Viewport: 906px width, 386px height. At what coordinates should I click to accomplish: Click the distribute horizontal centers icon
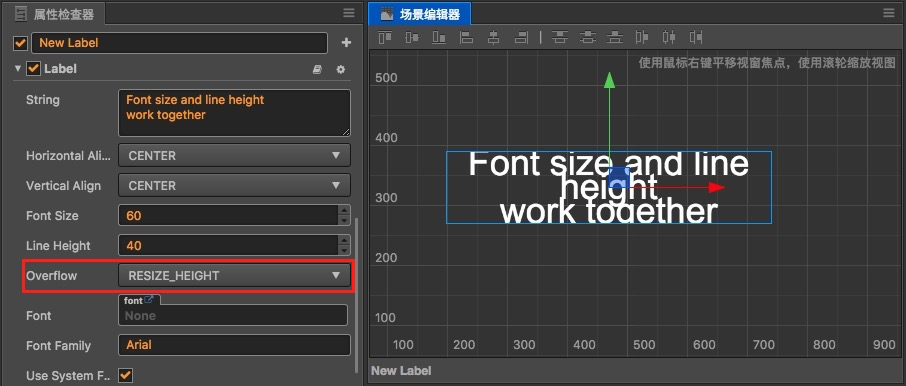[x=669, y=38]
